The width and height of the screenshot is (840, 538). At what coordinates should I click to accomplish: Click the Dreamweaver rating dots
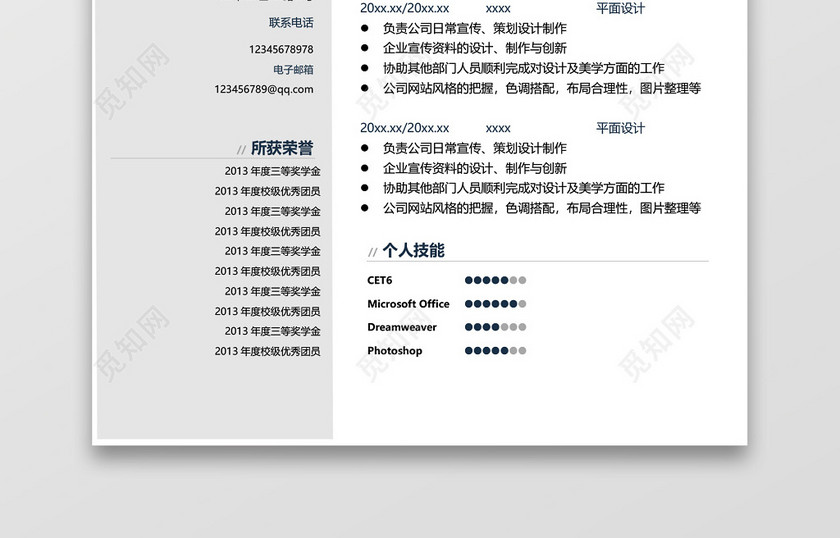[x=496, y=327]
